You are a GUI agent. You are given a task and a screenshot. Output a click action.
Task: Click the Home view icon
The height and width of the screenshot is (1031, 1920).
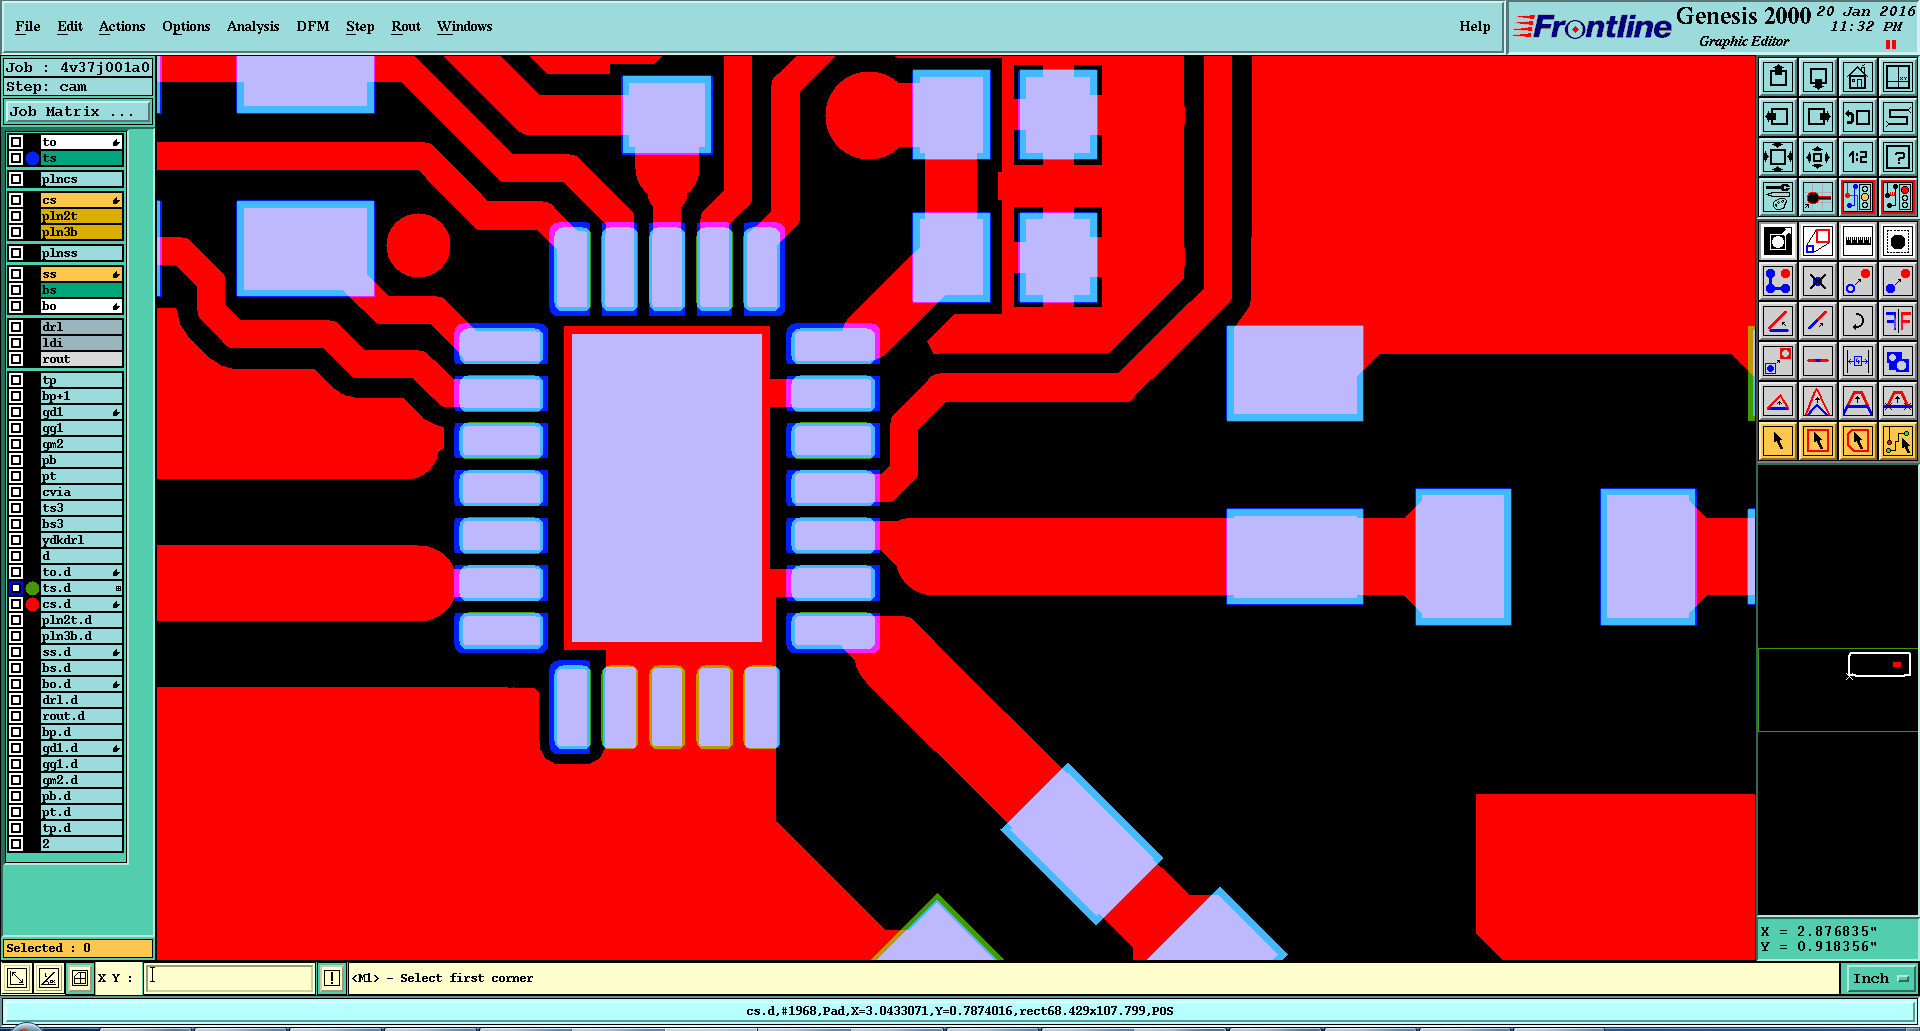(1857, 77)
